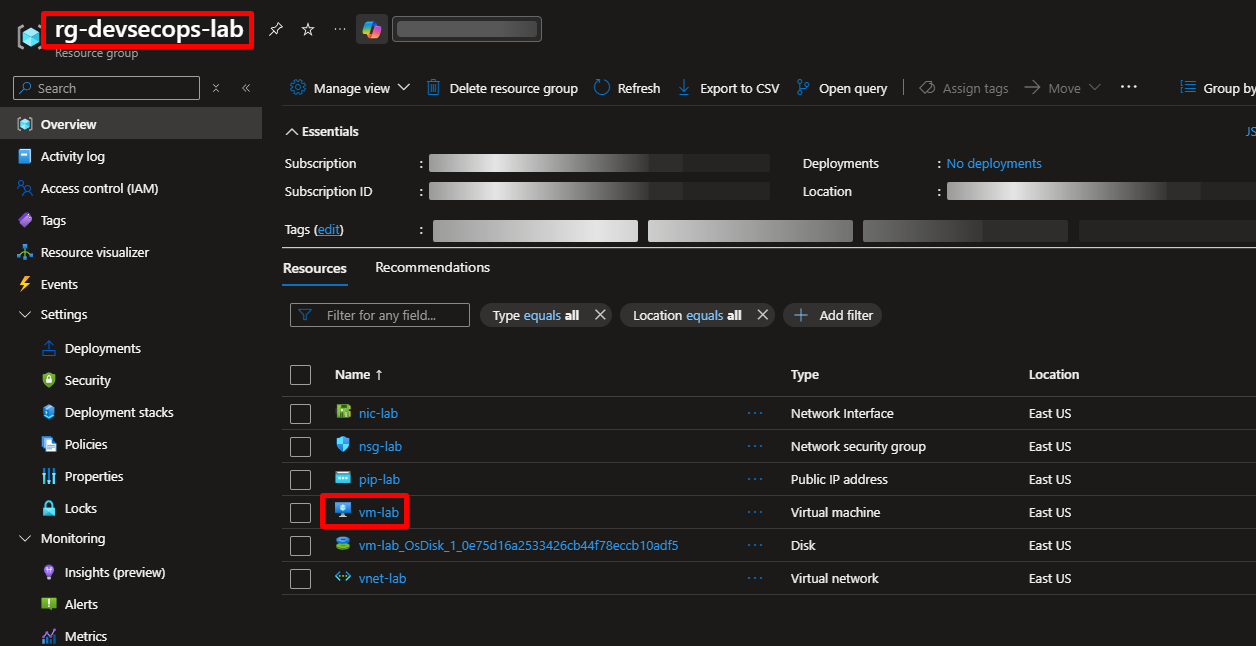The image size is (1256, 646).
Task: Open the Manage view dropdown
Action: [x=350, y=88]
